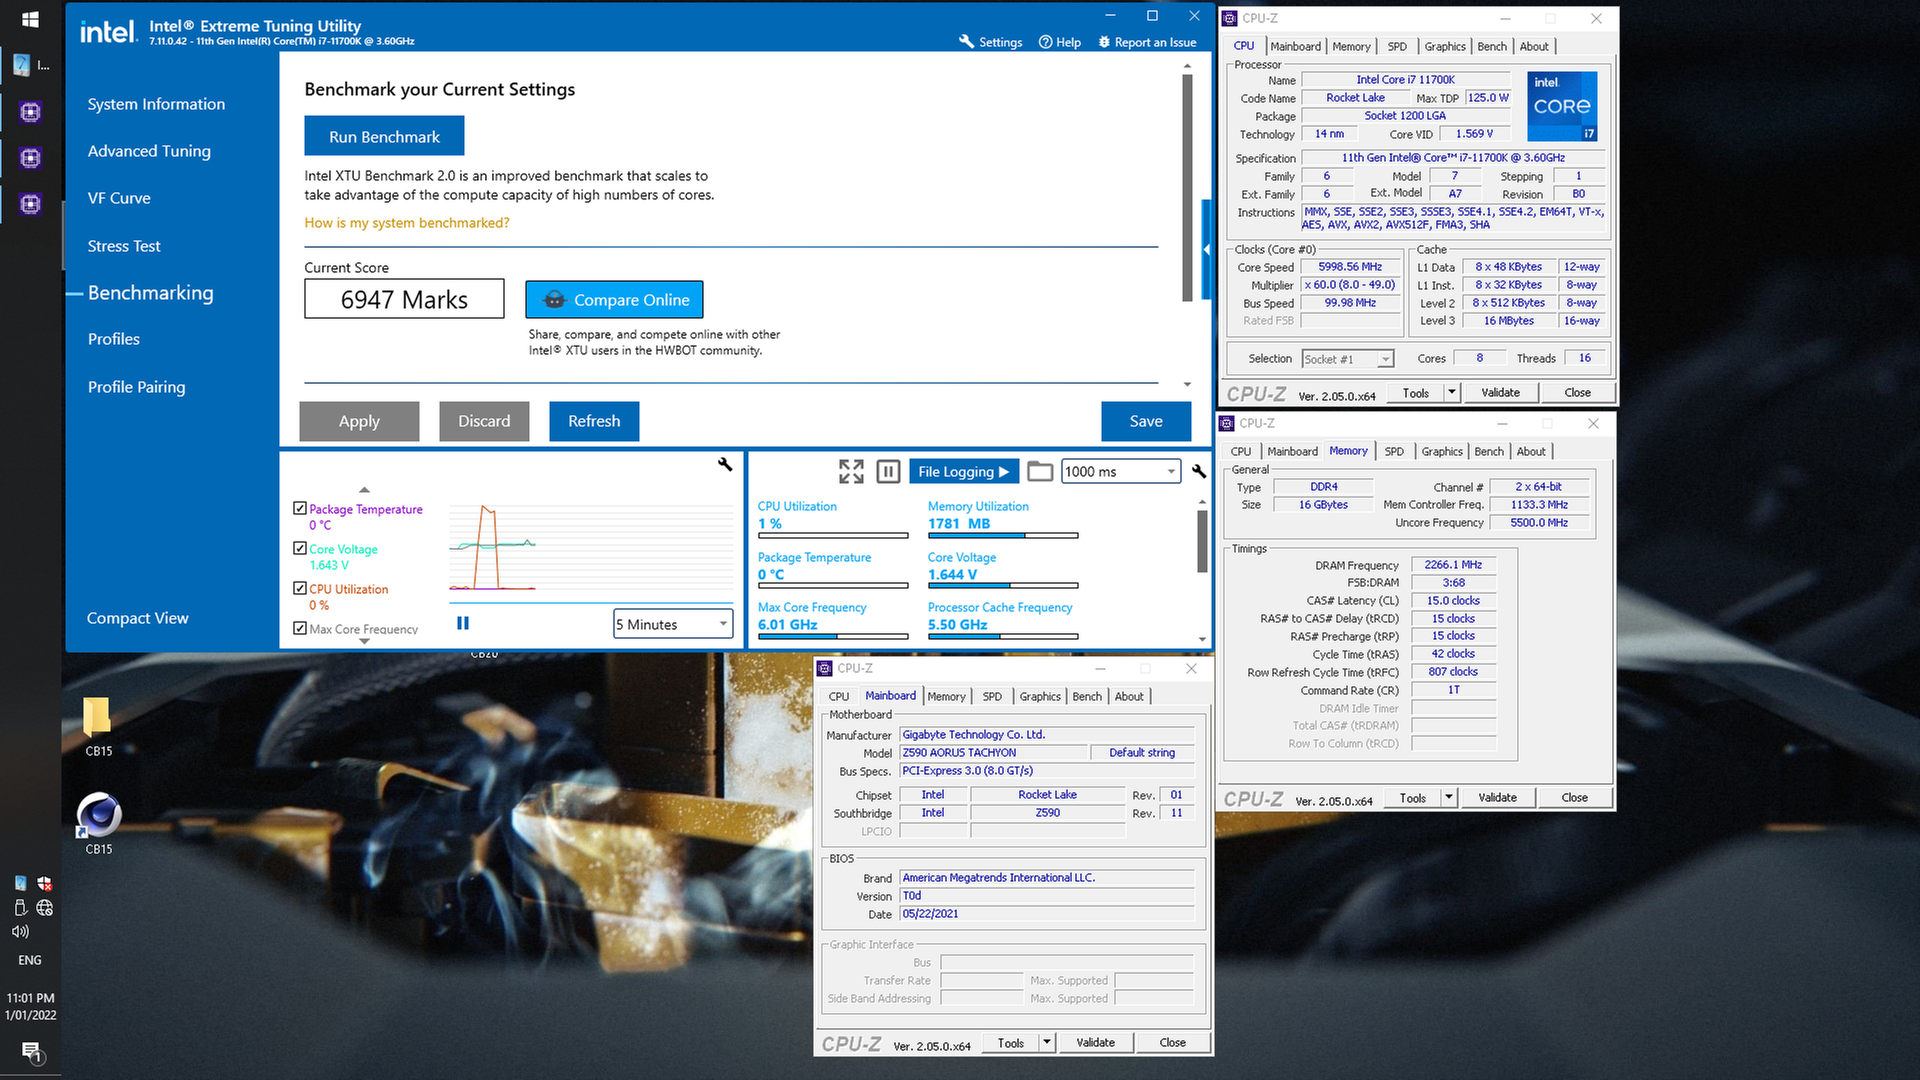The image size is (1920, 1080).
Task: Open the Profiles section
Action: pos(114,339)
